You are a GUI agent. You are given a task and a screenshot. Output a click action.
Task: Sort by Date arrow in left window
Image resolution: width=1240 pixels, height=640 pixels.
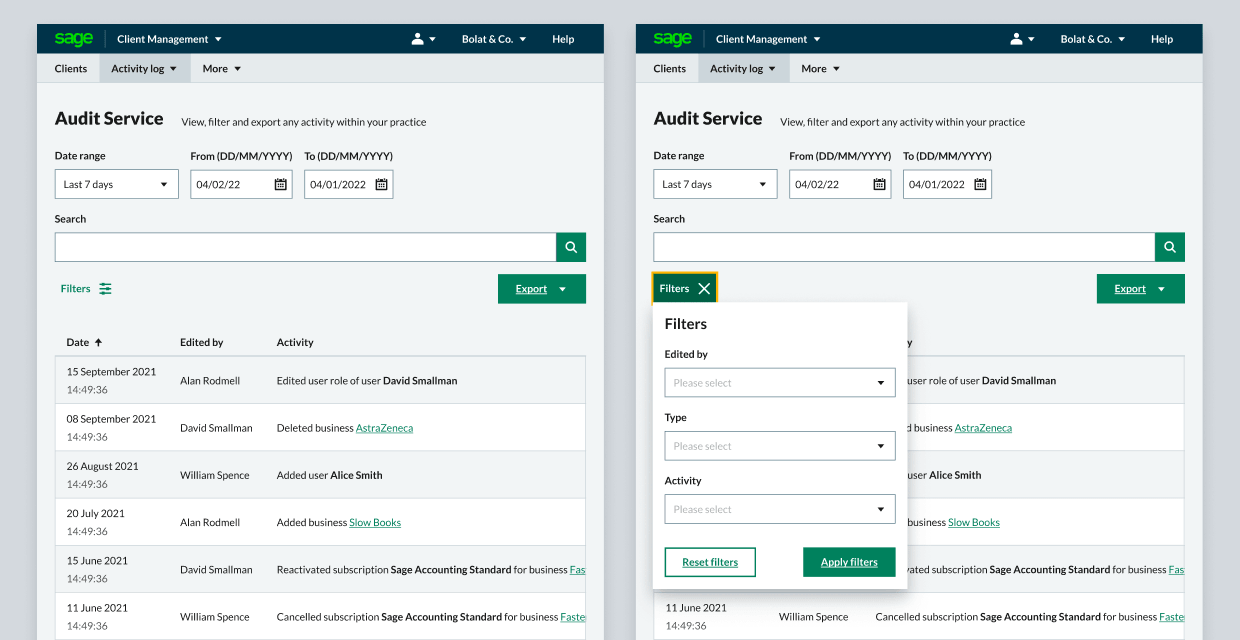98,342
